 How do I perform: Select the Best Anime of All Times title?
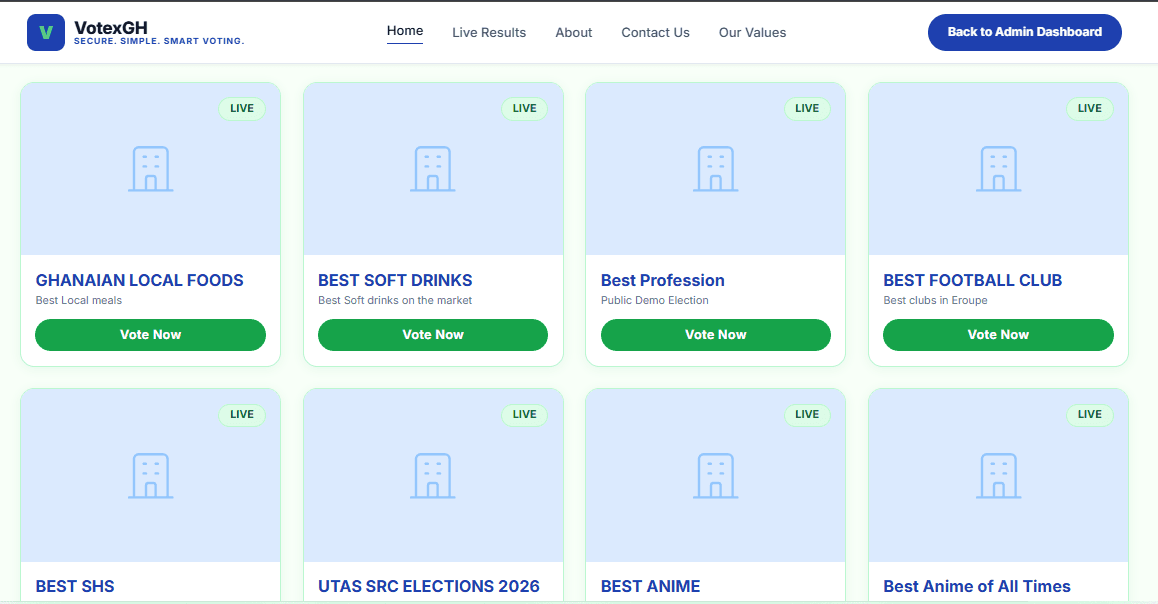976,586
